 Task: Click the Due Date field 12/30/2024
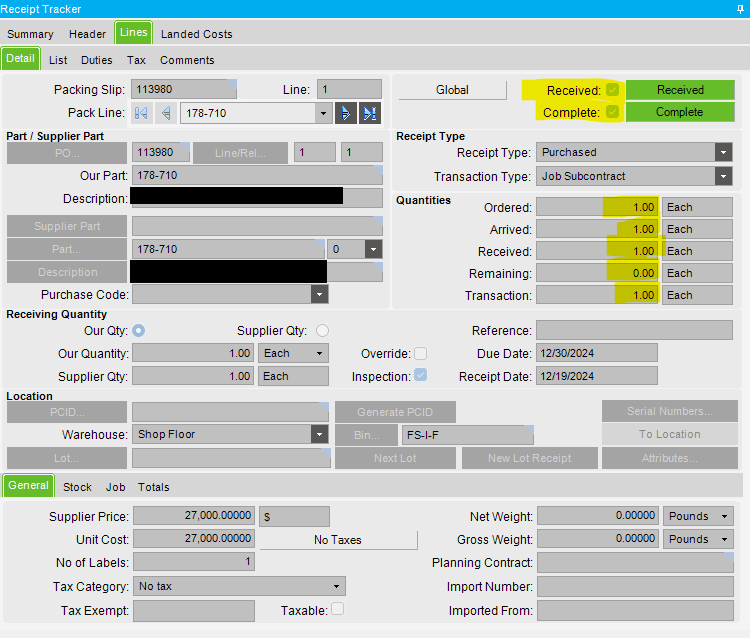point(596,353)
